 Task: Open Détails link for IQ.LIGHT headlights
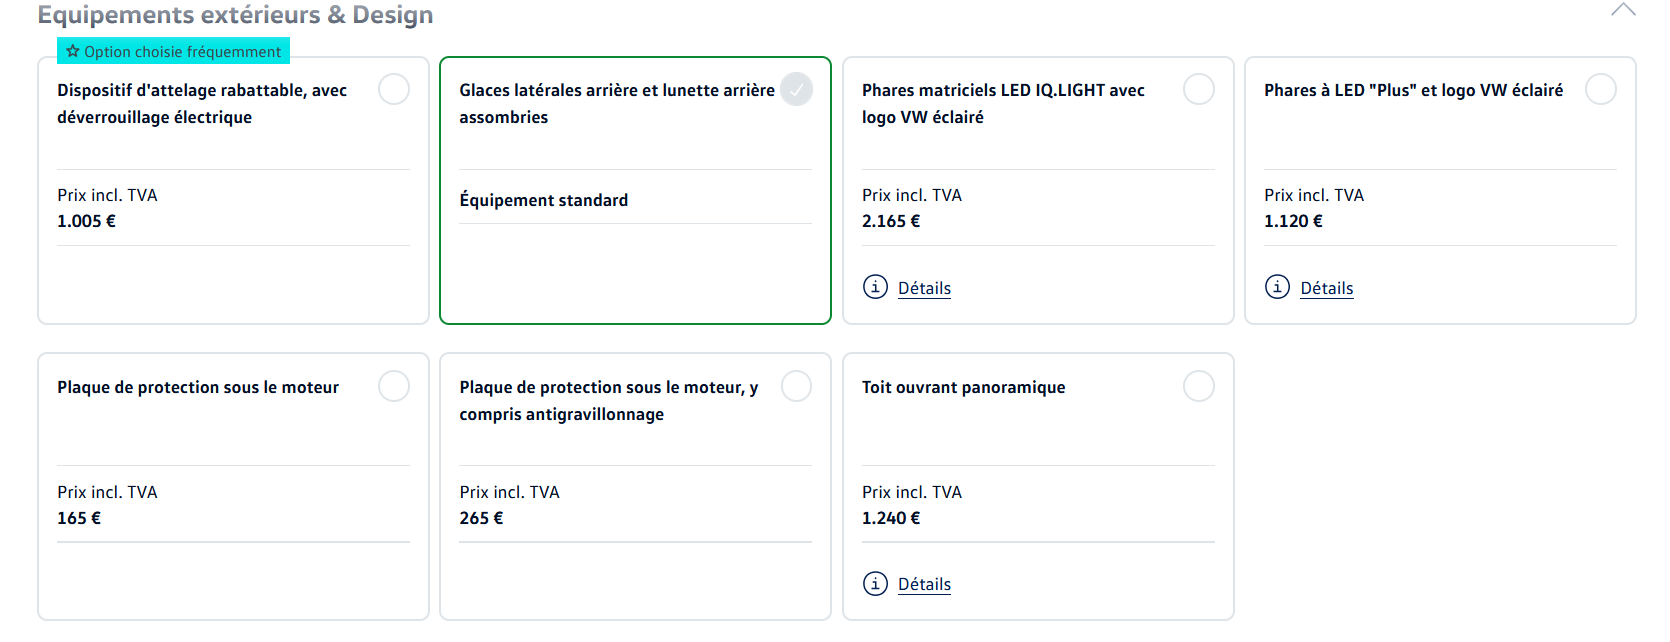point(924,288)
